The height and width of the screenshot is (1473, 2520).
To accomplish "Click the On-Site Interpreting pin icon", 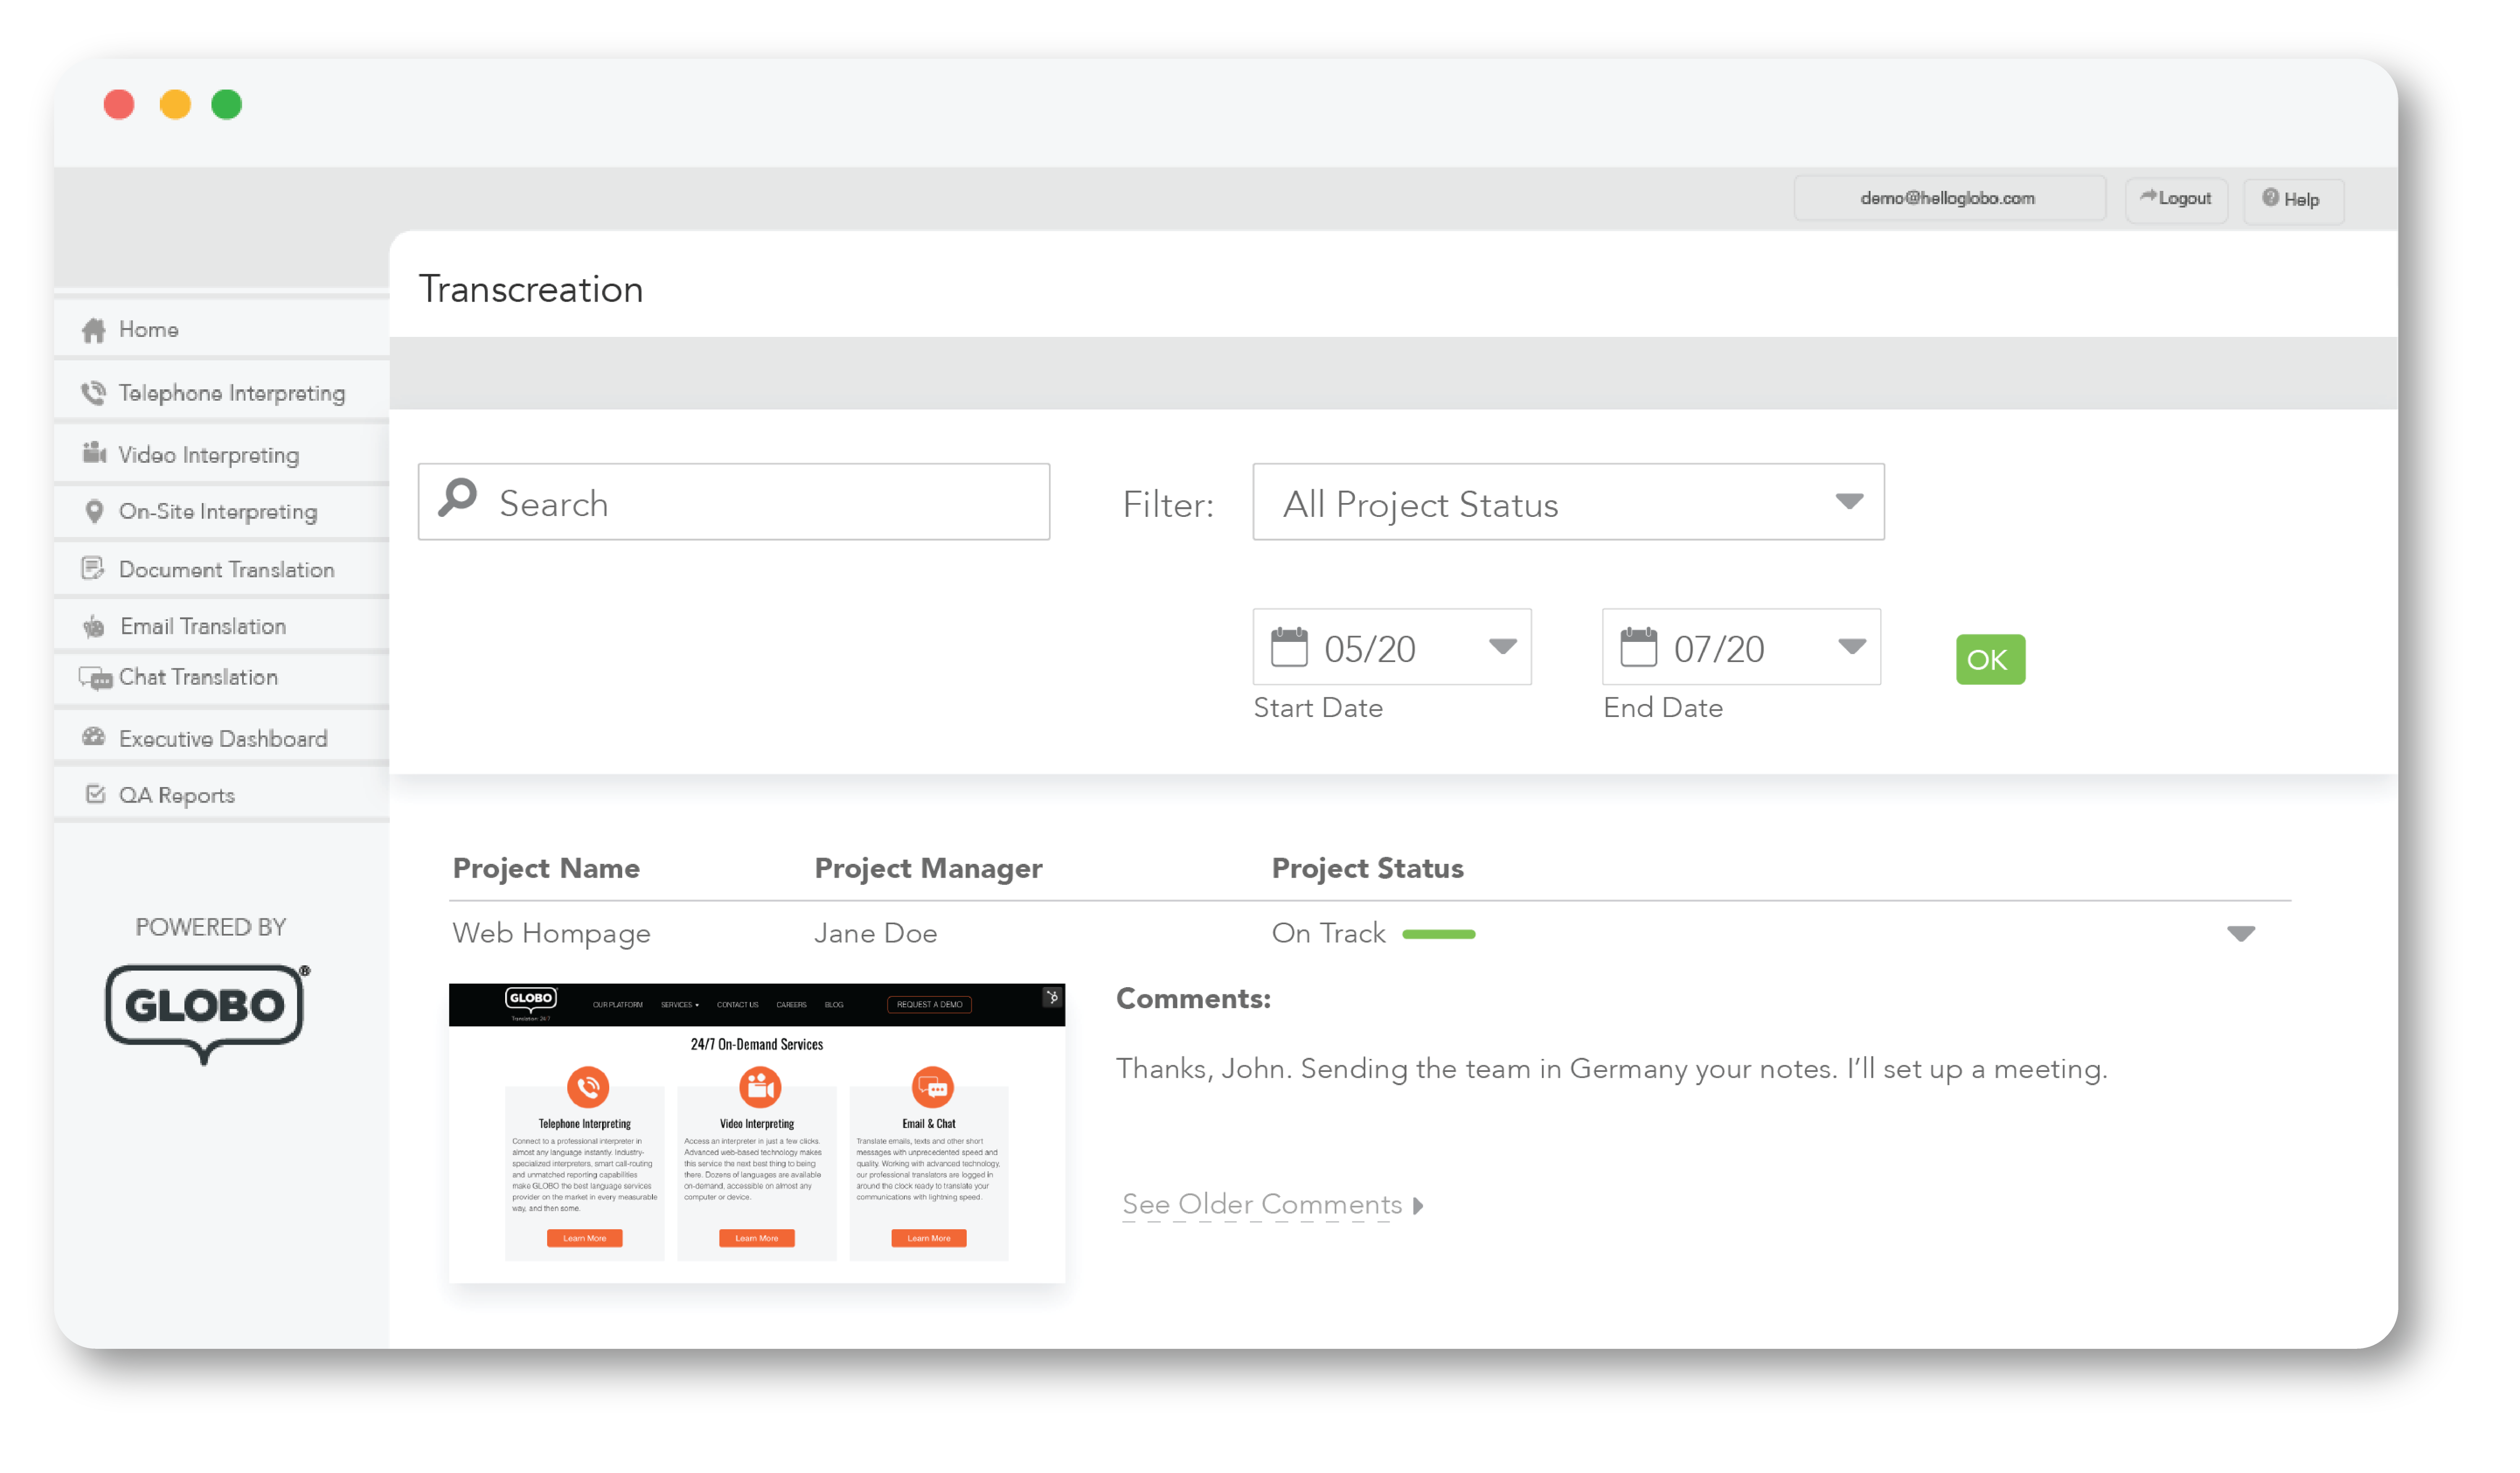I will (x=94, y=511).
